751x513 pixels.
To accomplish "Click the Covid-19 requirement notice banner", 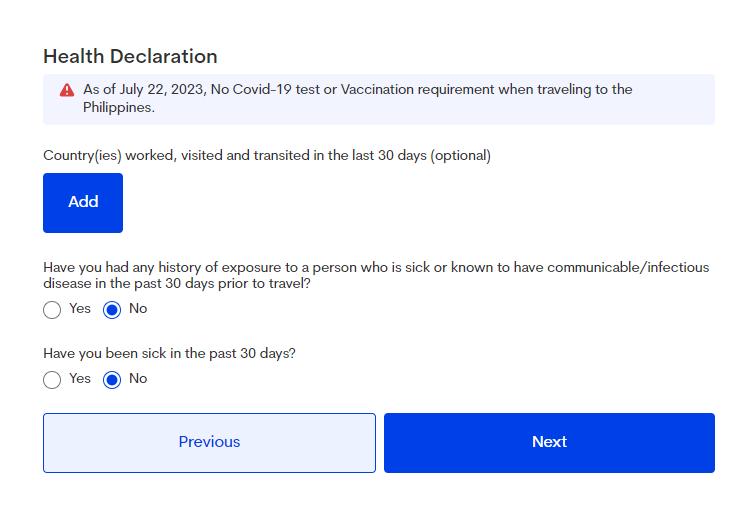I will (x=379, y=99).
